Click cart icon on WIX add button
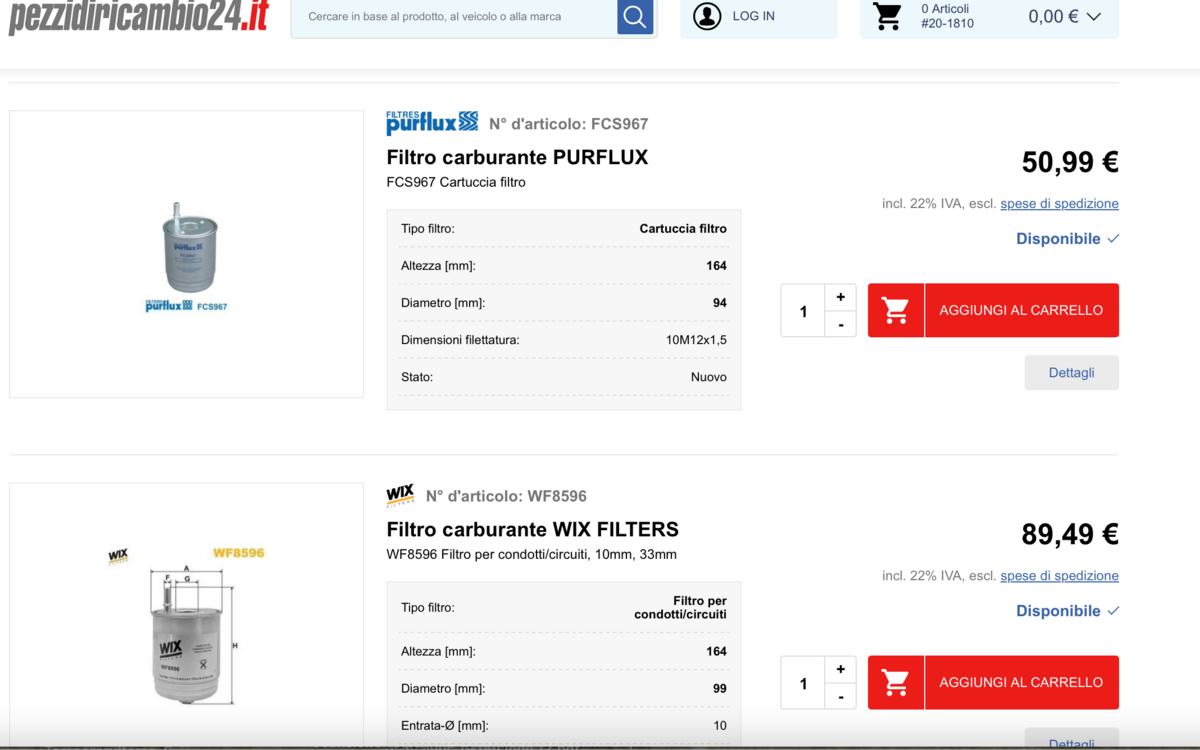Screen dimensions: 1200x750 coord(896,682)
